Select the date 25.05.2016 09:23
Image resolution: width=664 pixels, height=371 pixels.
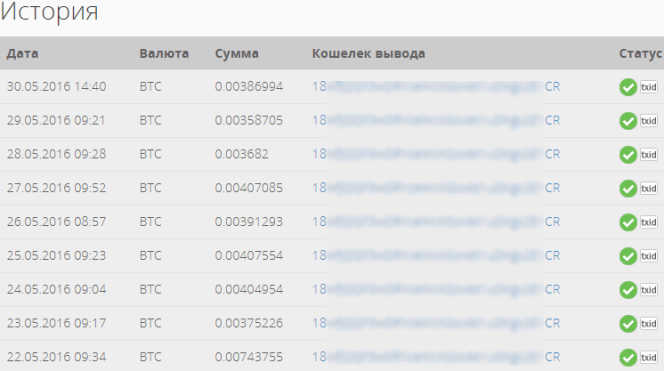pyautogui.click(x=56, y=256)
